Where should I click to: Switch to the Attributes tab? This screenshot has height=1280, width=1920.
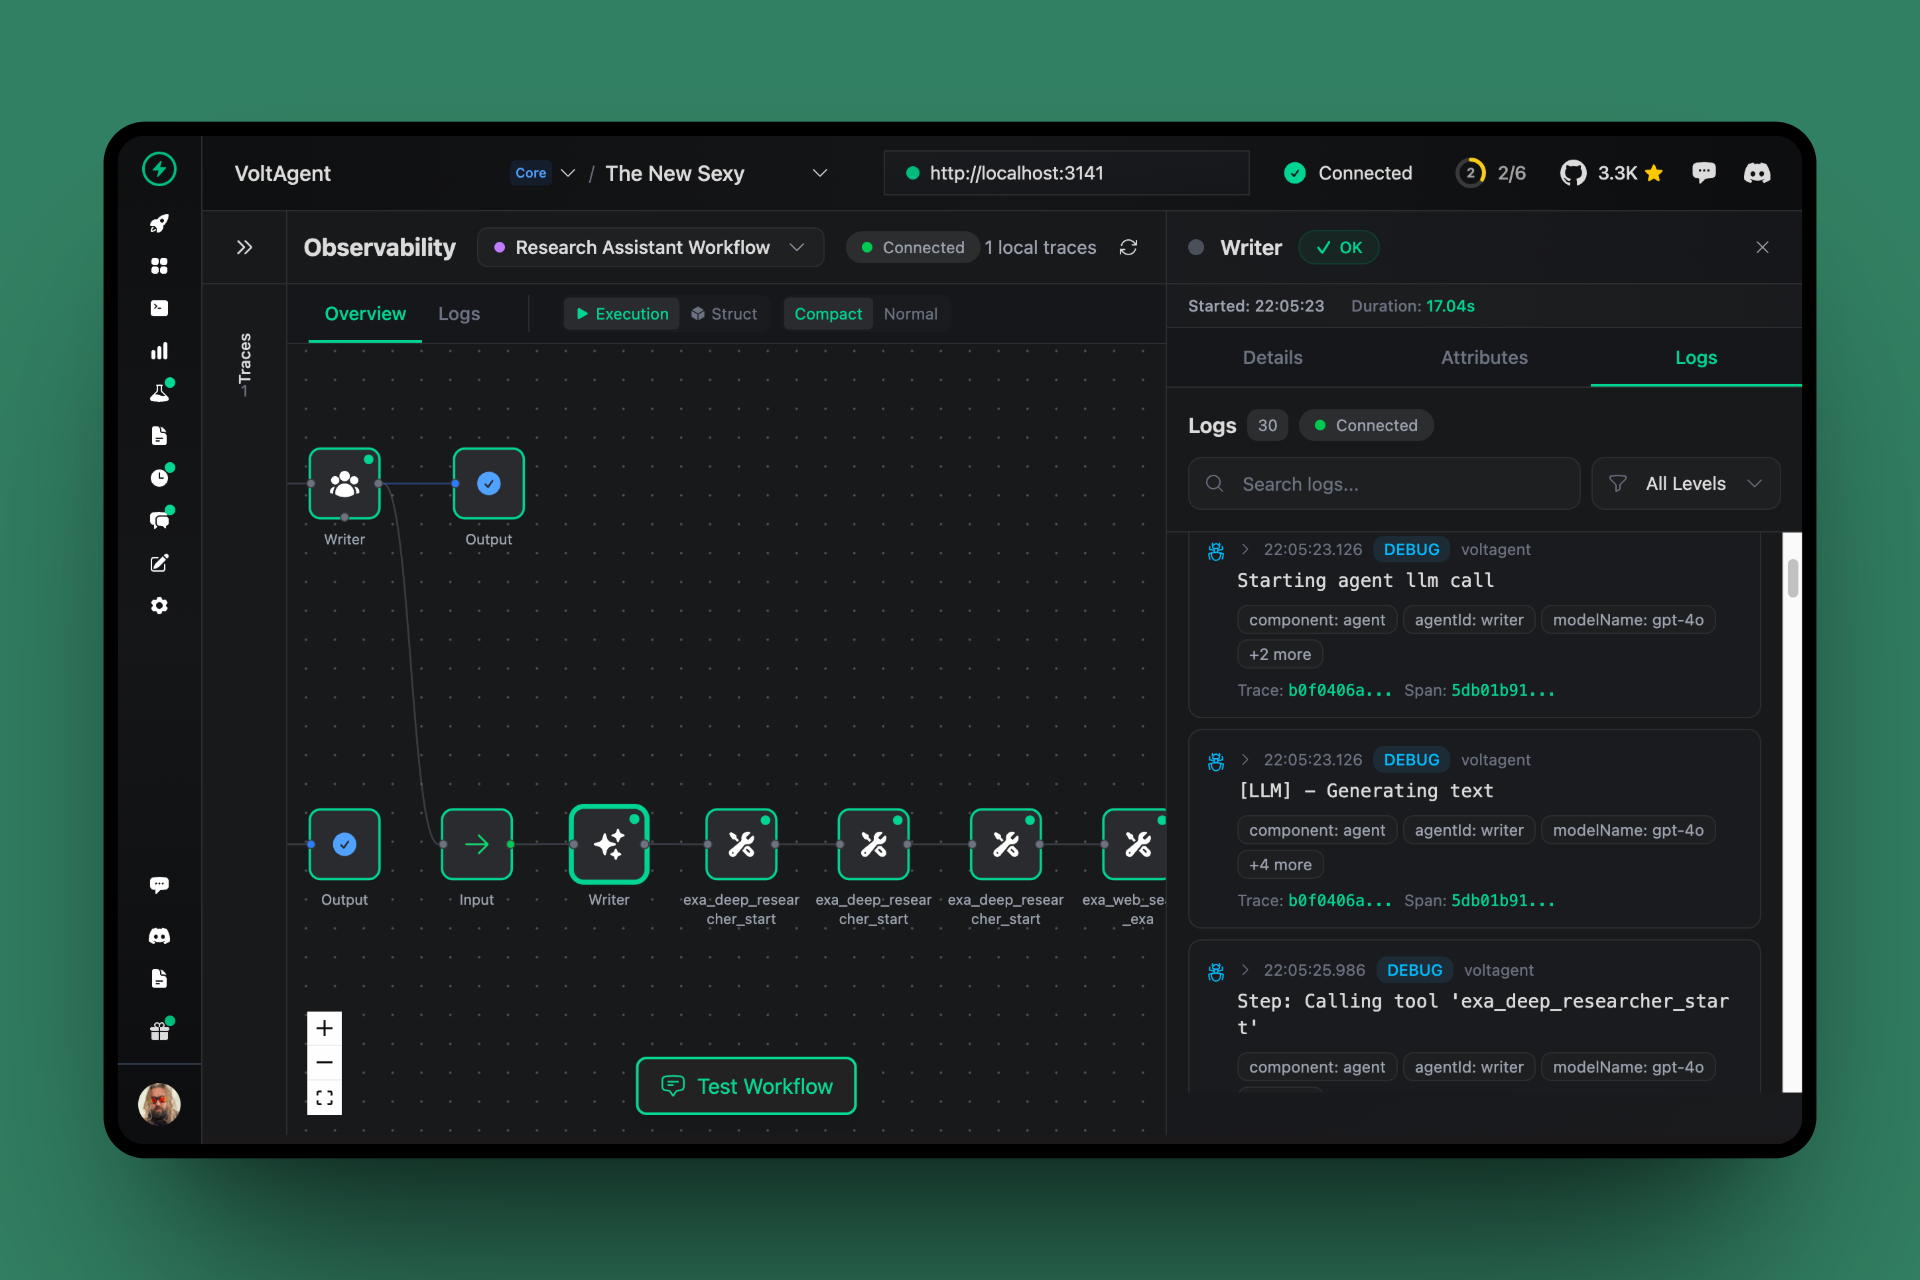[1484, 358]
